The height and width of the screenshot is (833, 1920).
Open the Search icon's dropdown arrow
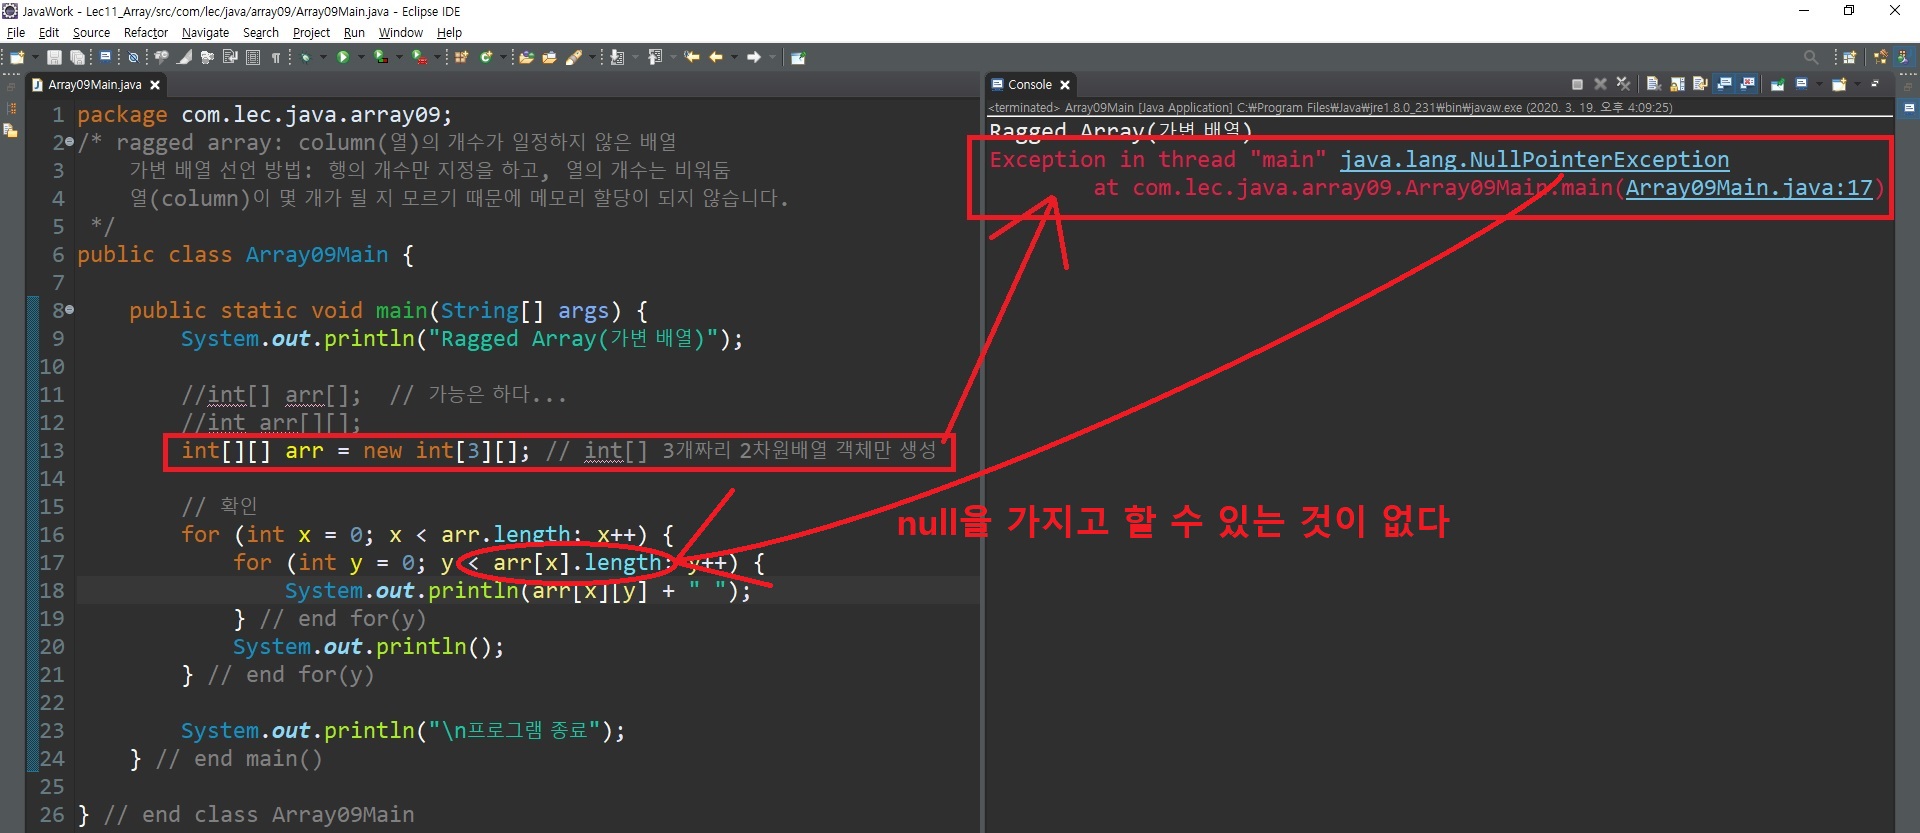tap(590, 58)
